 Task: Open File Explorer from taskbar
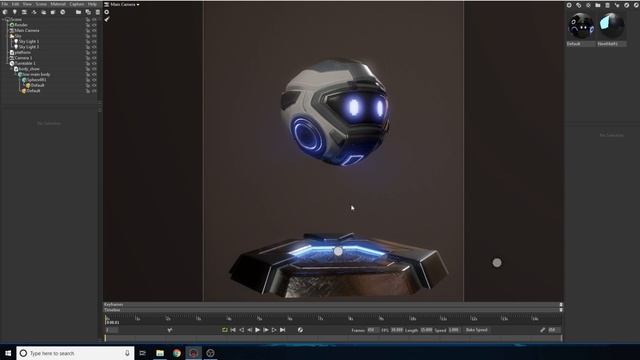coord(160,353)
